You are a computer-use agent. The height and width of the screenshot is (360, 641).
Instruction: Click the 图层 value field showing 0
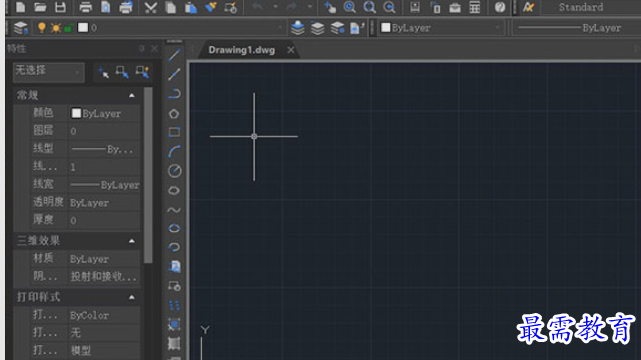click(104, 131)
